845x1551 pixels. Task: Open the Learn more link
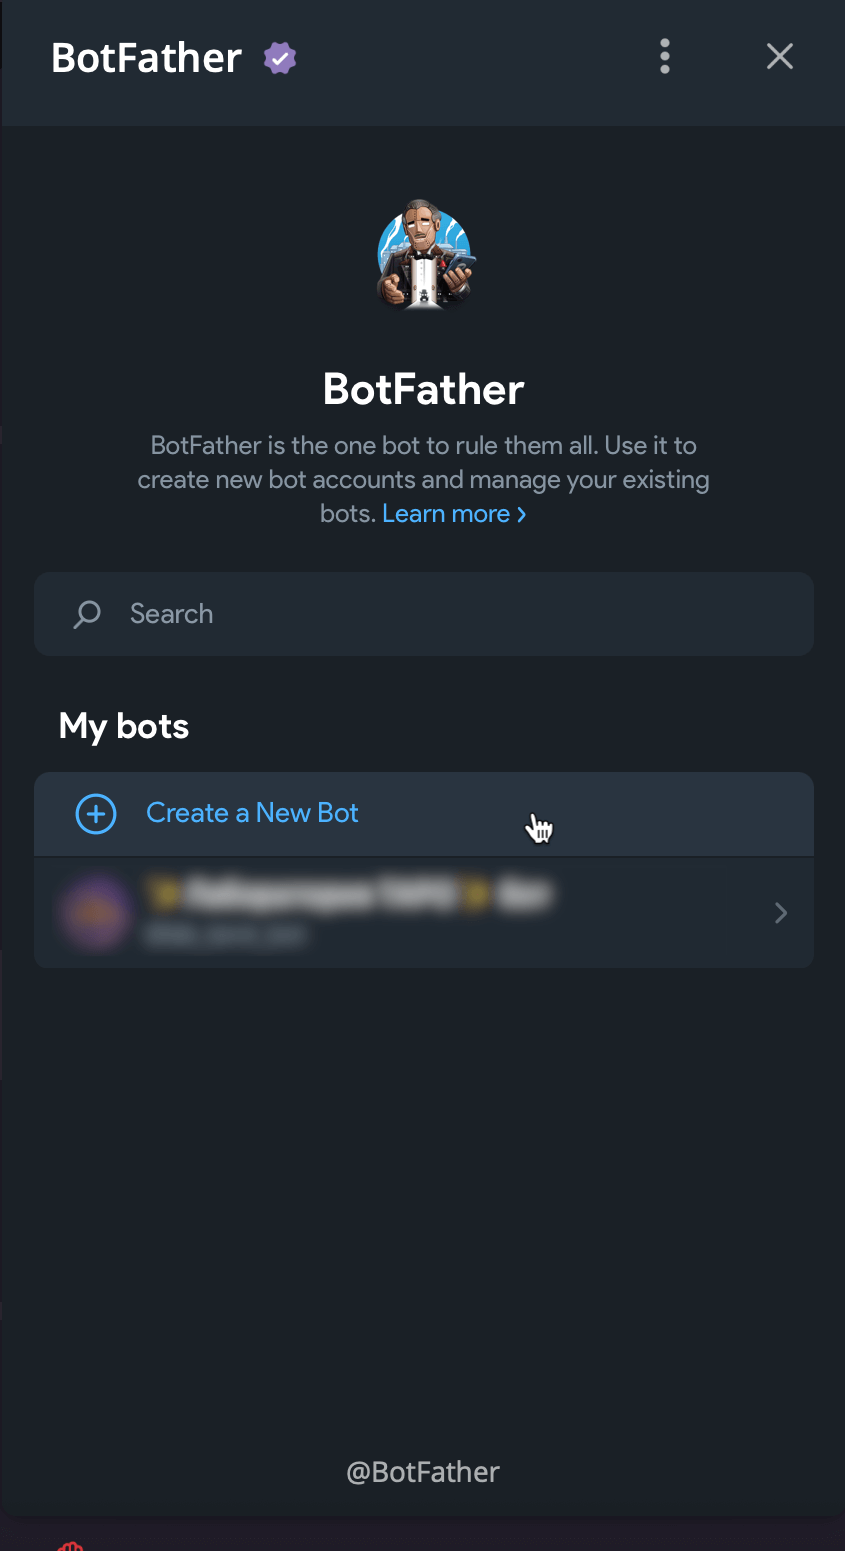tap(446, 514)
